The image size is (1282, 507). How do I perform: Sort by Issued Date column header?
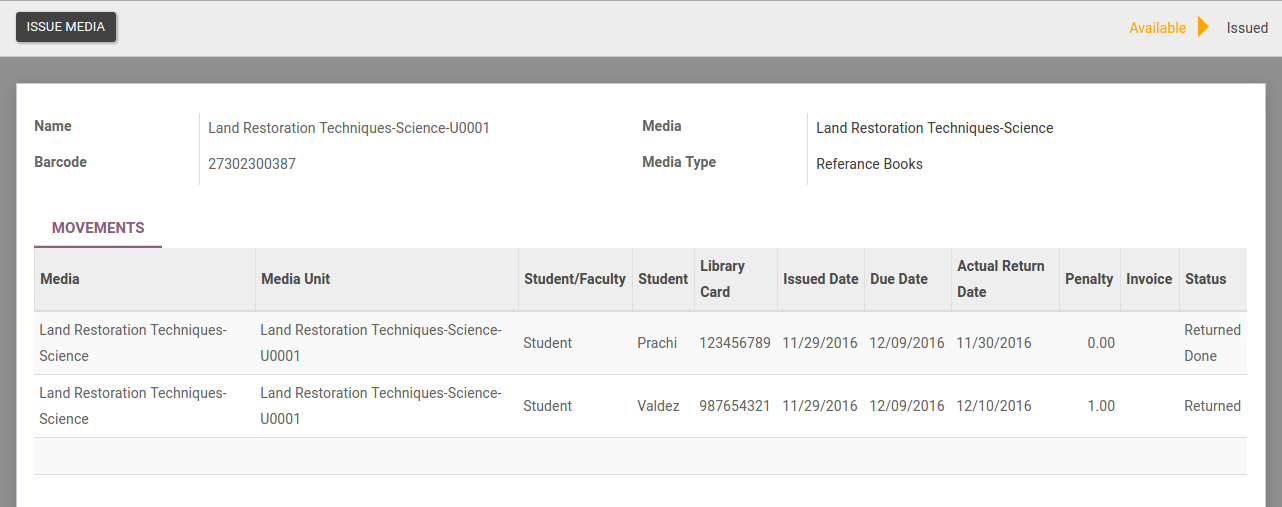point(820,279)
